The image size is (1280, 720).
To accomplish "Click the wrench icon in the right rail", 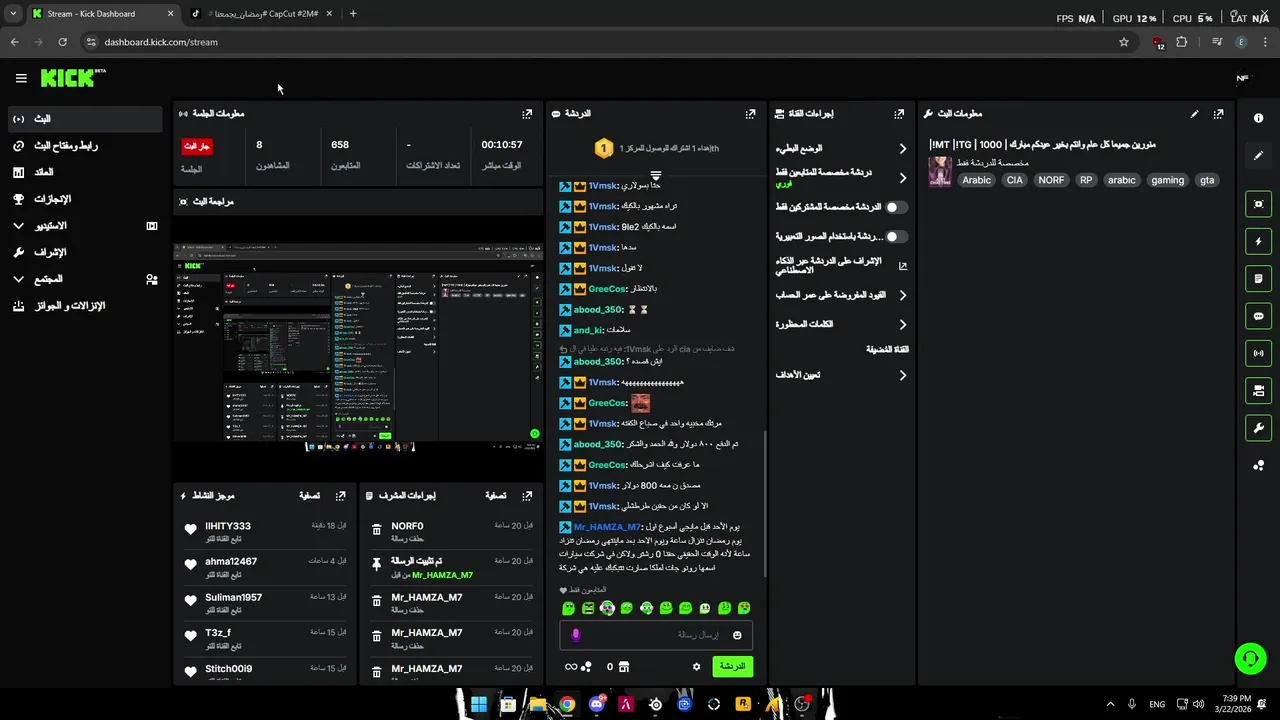I will [x=1258, y=428].
